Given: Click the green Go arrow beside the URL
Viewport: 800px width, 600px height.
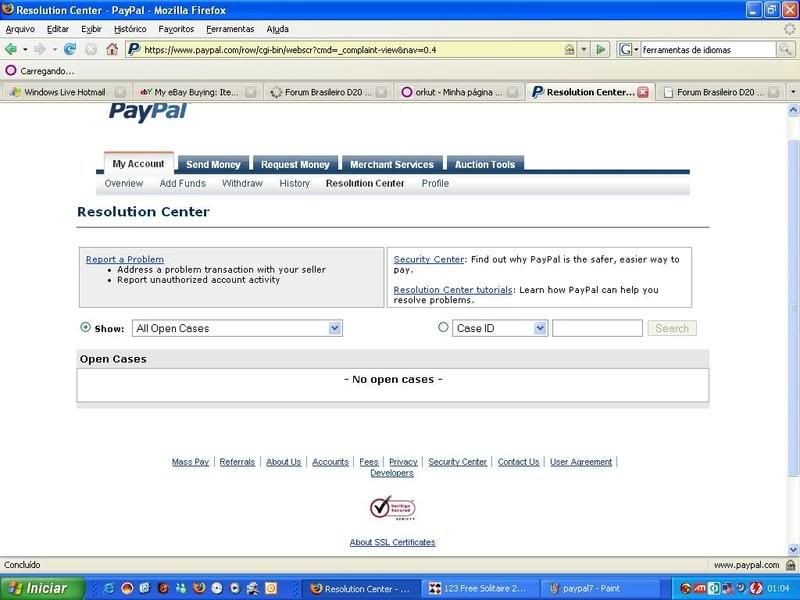Looking at the screenshot, I should coord(601,49).
